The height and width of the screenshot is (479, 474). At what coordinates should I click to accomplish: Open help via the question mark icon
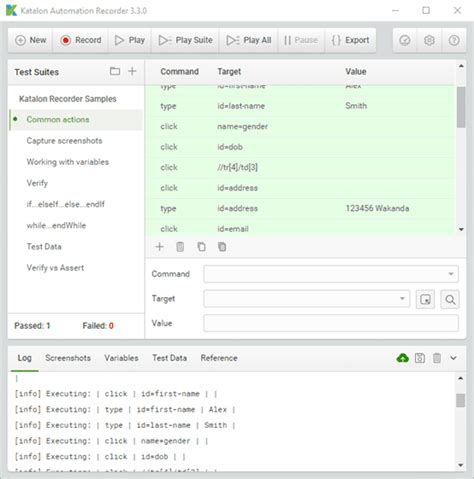tap(454, 40)
